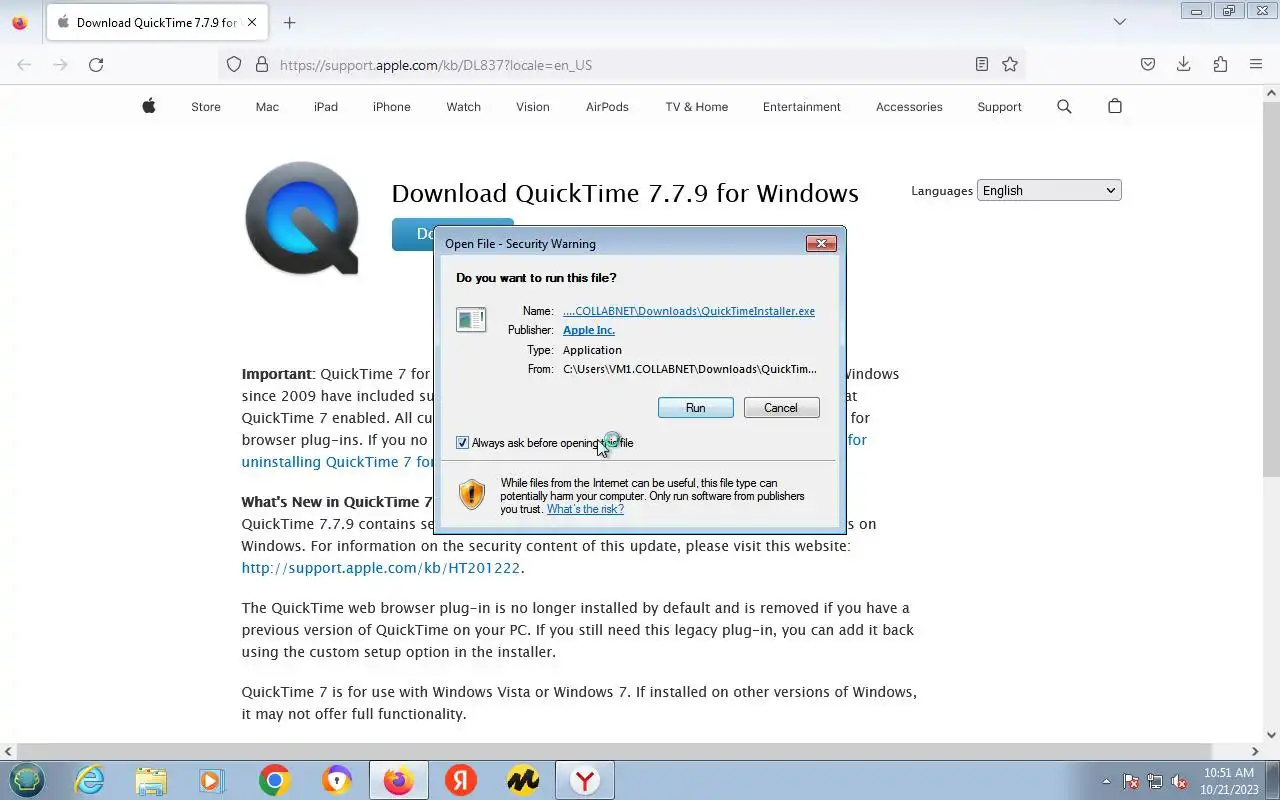Open the orange padlock app on taskbar
This screenshot has width=1280, height=800.
337,780
